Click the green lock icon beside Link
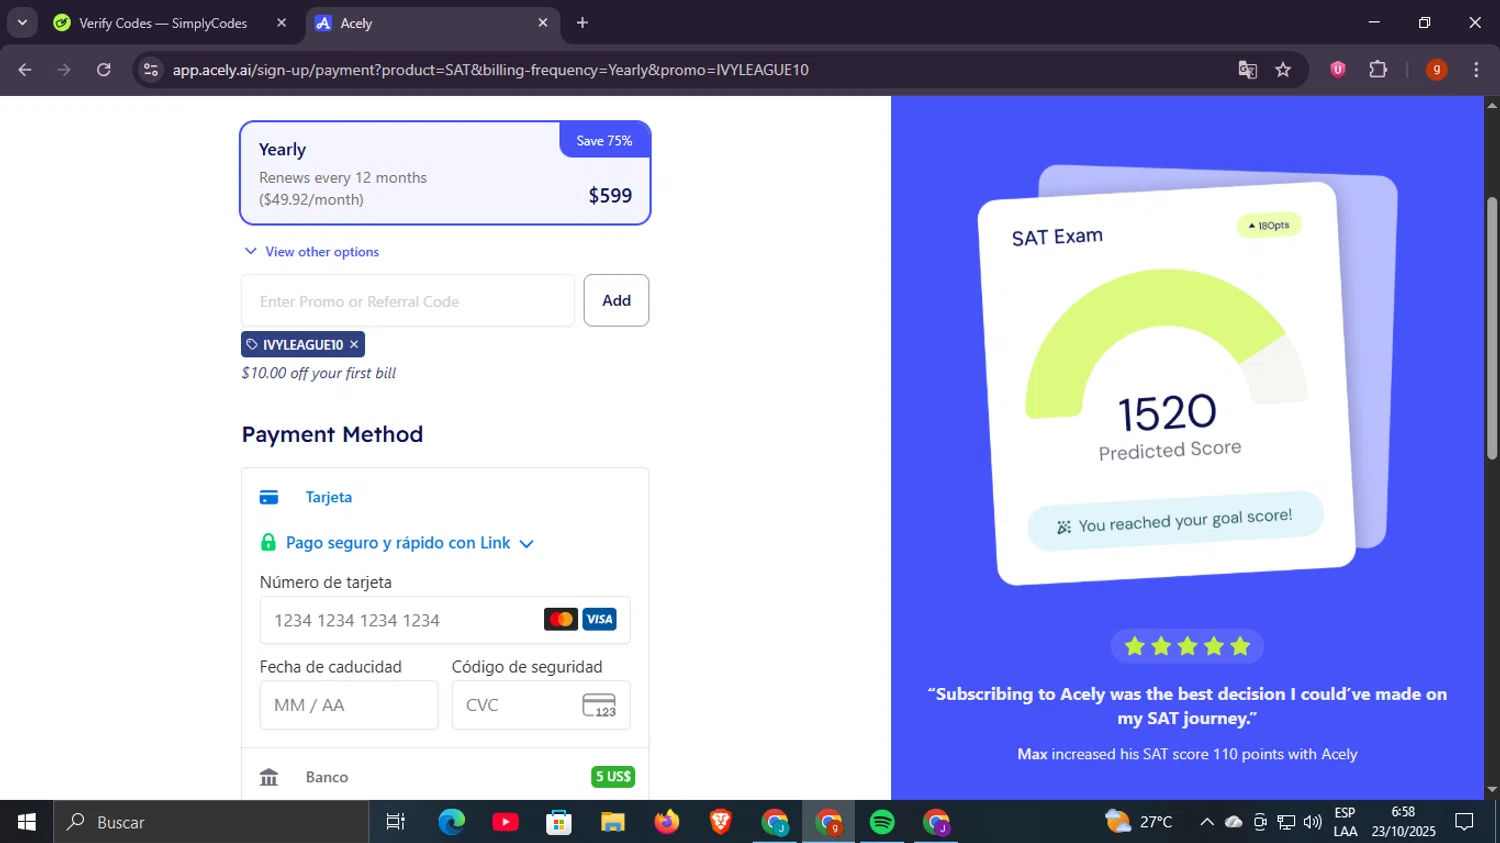This screenshot has width=1500, height=843. pos(268,542)
